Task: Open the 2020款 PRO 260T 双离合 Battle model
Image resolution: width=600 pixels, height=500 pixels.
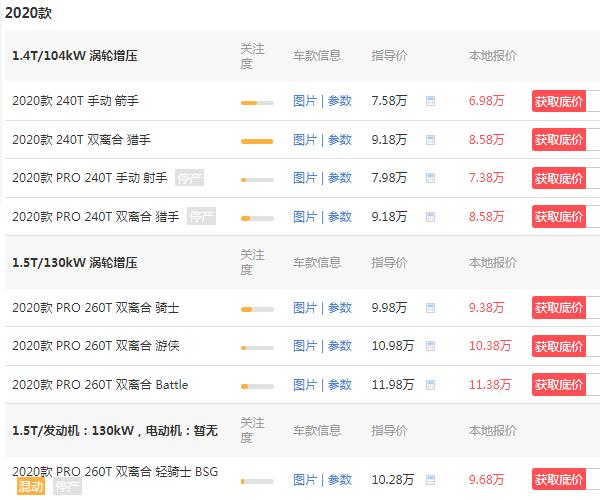Action: (x=100, y=384)
